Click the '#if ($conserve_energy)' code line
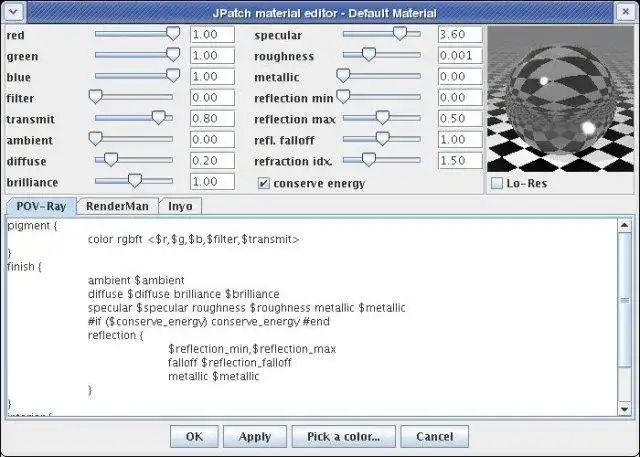The height and width of the screenshot is (457, 640). coord(209,322)
